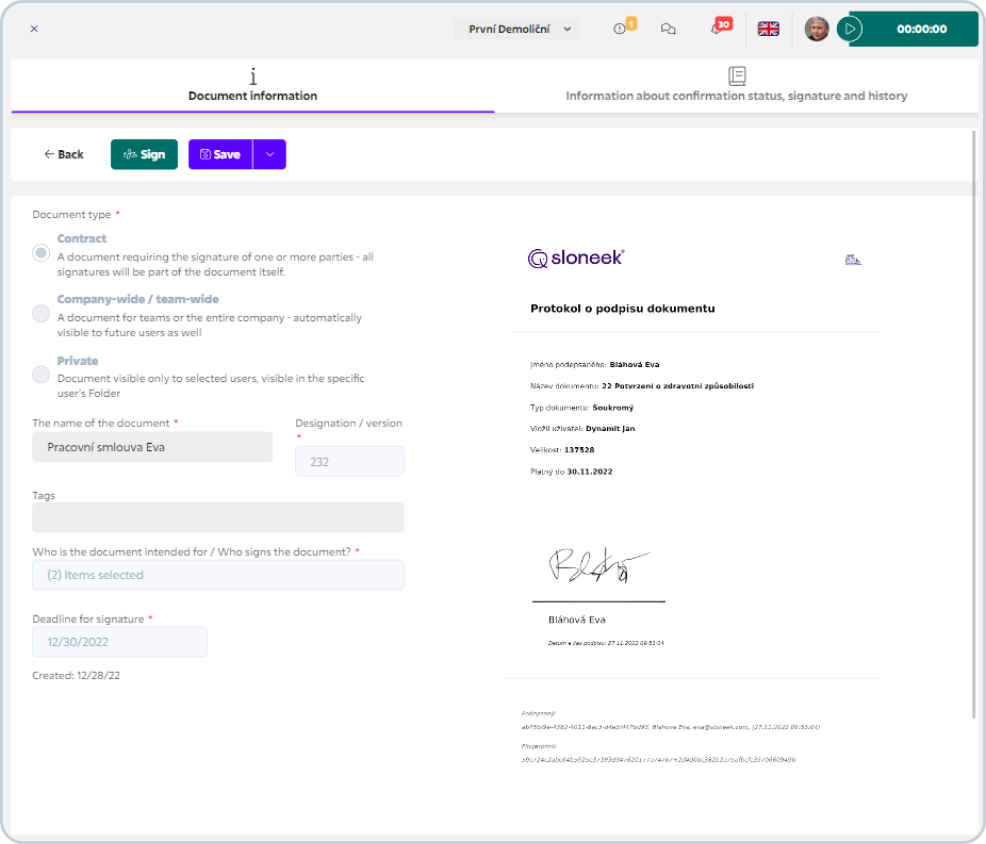Select the Contract document type radio
Screen dimensions: 986x844
[x=41, y=253]
